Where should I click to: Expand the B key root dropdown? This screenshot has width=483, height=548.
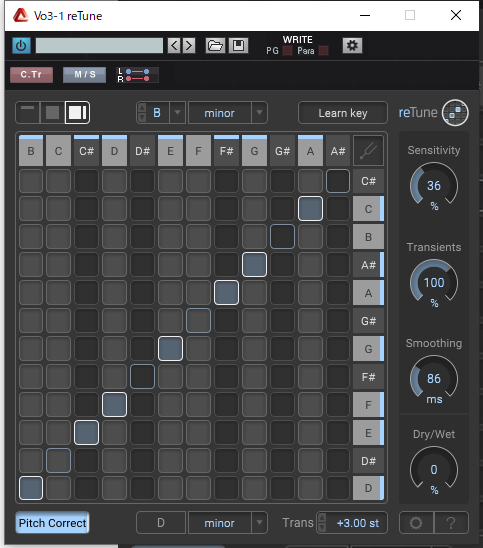coord(178,113)
